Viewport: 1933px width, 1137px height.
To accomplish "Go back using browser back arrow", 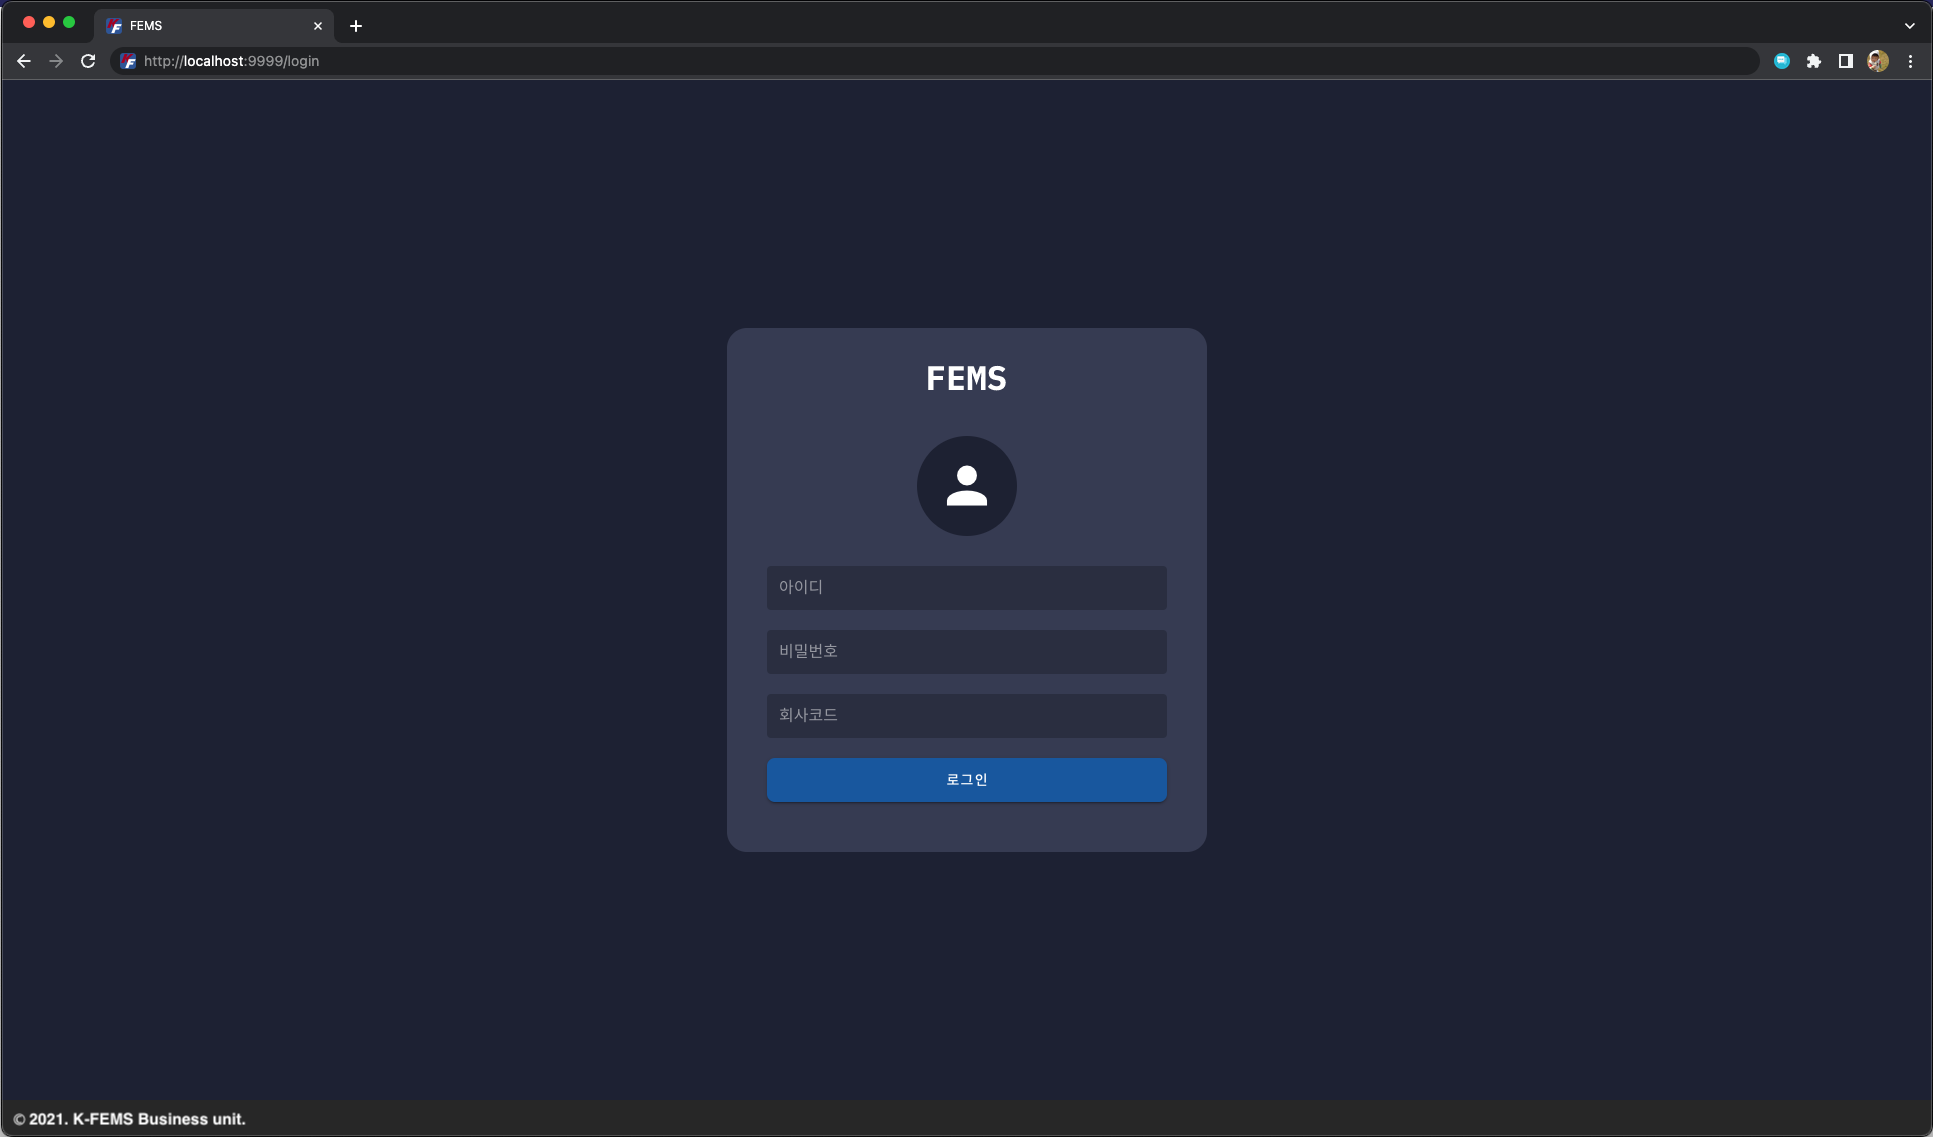I will (x=24, y=61).
